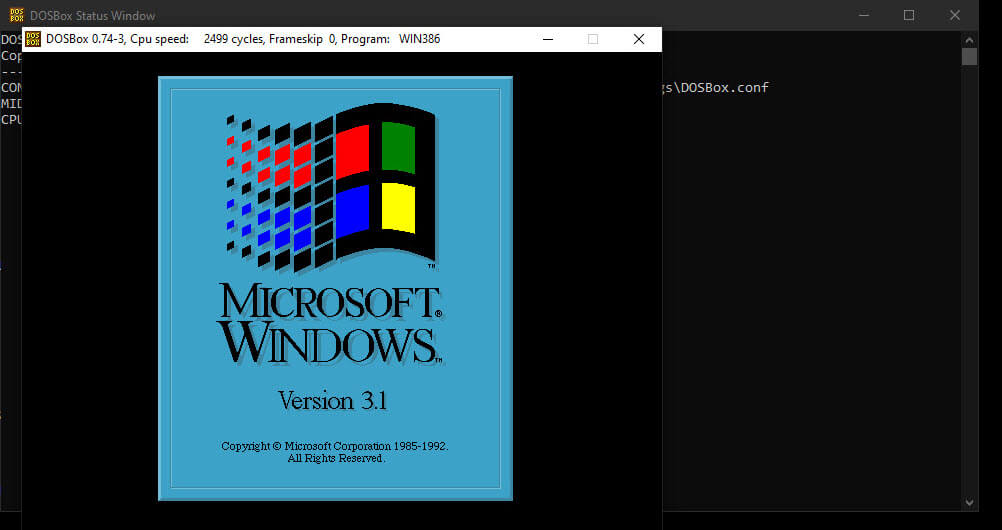The height and width of the screenshot is (530, 1002).
Task: Click the scroll-up arrow in the Status Window
Action: coord(969,40)
